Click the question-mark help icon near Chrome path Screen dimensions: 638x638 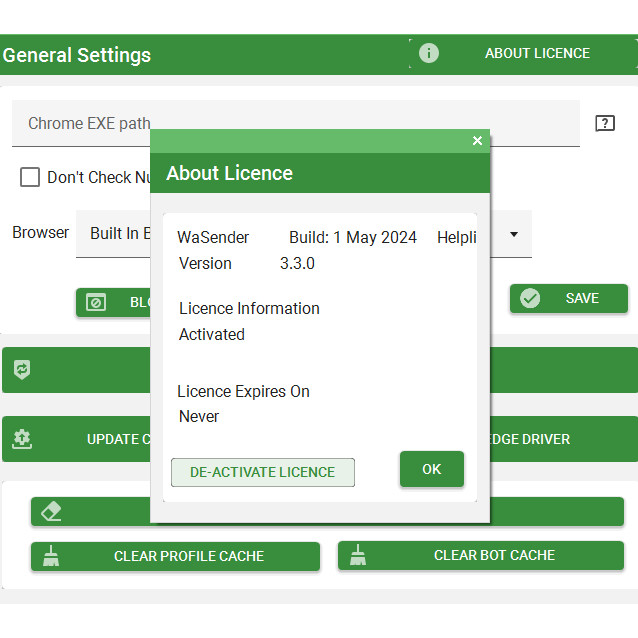click(x=604, y=123)
